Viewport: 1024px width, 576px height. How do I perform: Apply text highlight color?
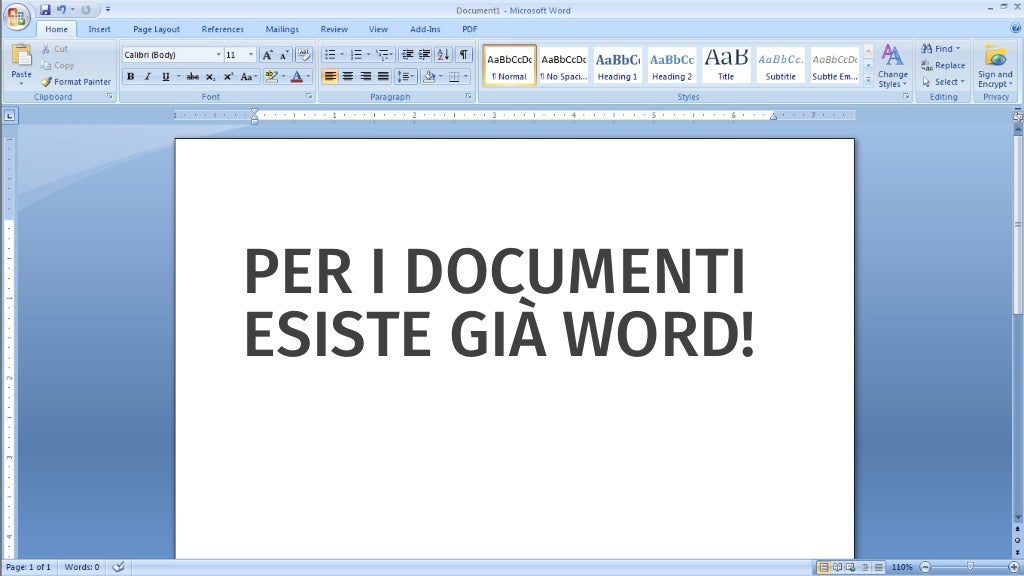(272, 77)
